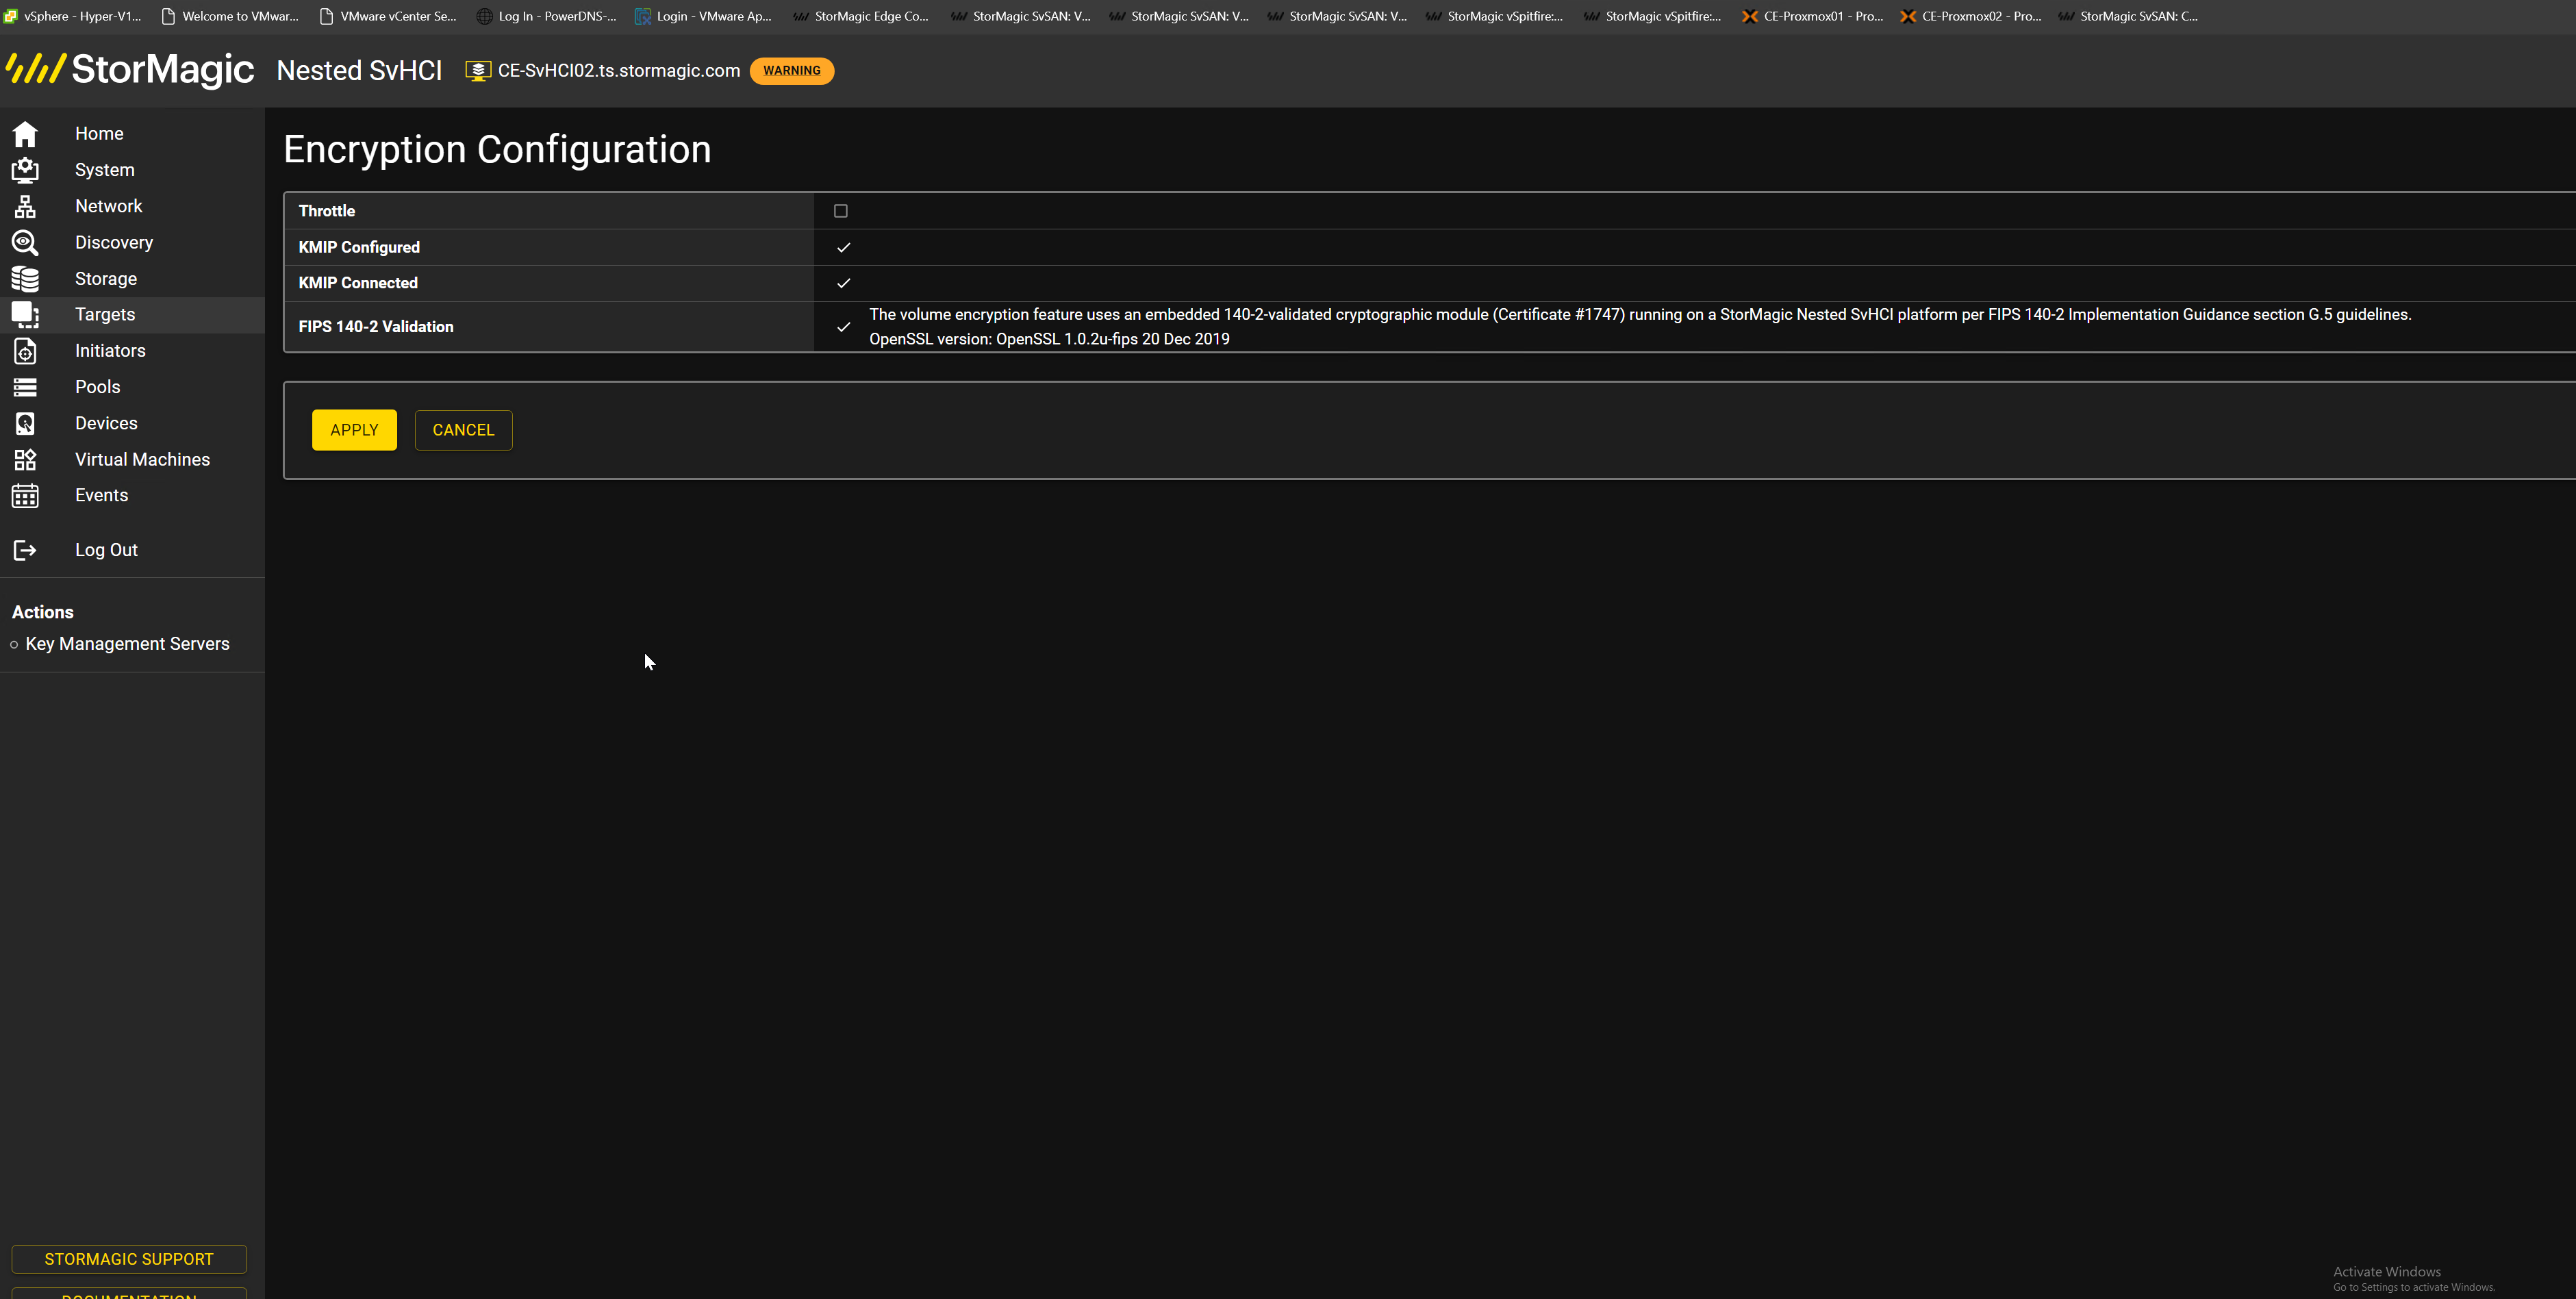
Task: Click the Discovery magnifier icon
Action: pos(25,243)
